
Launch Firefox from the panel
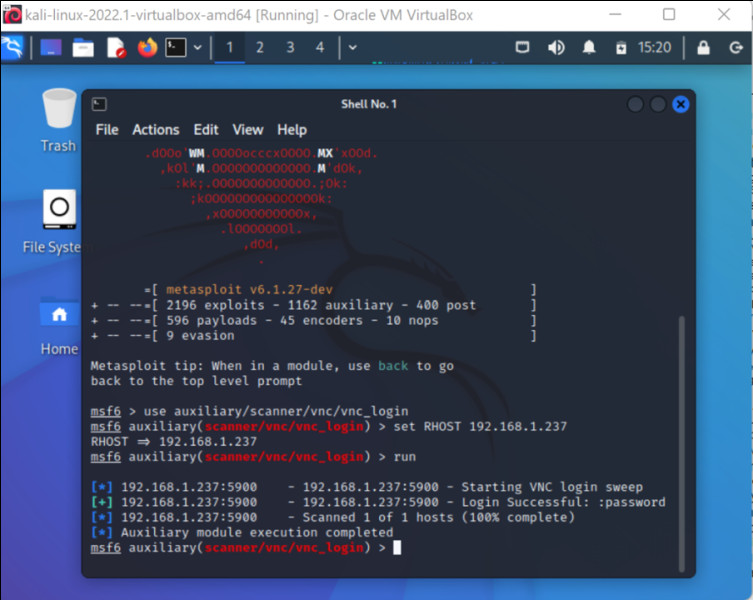tap(147, 48)
